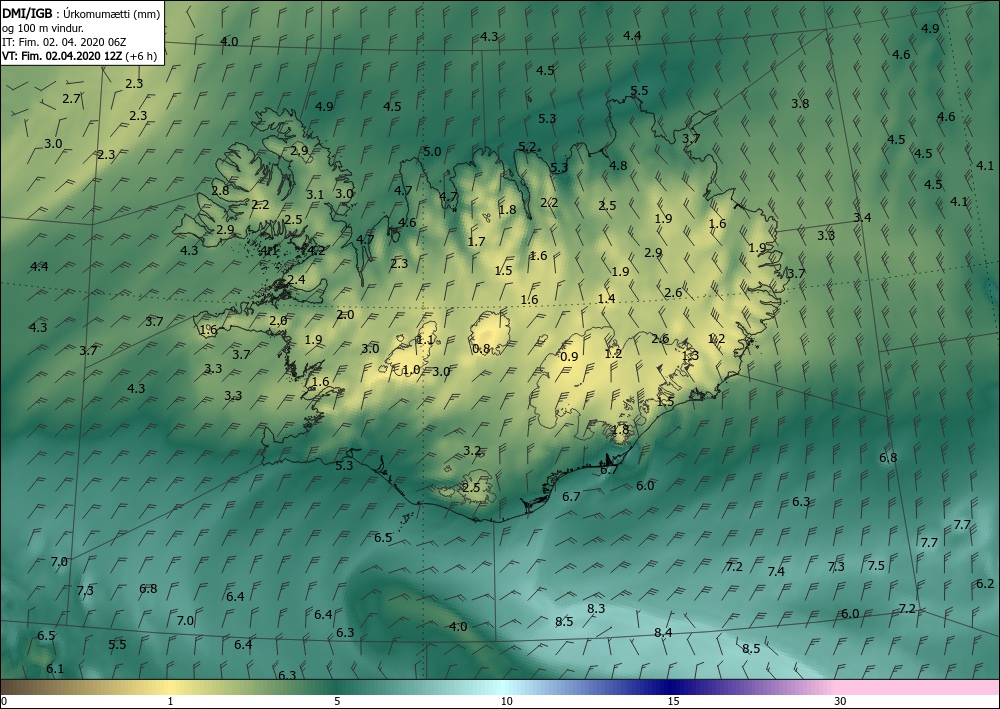Pick the 5.0 map value
The height and width of the screenshot is (709, 1000).
pos(432,152)
